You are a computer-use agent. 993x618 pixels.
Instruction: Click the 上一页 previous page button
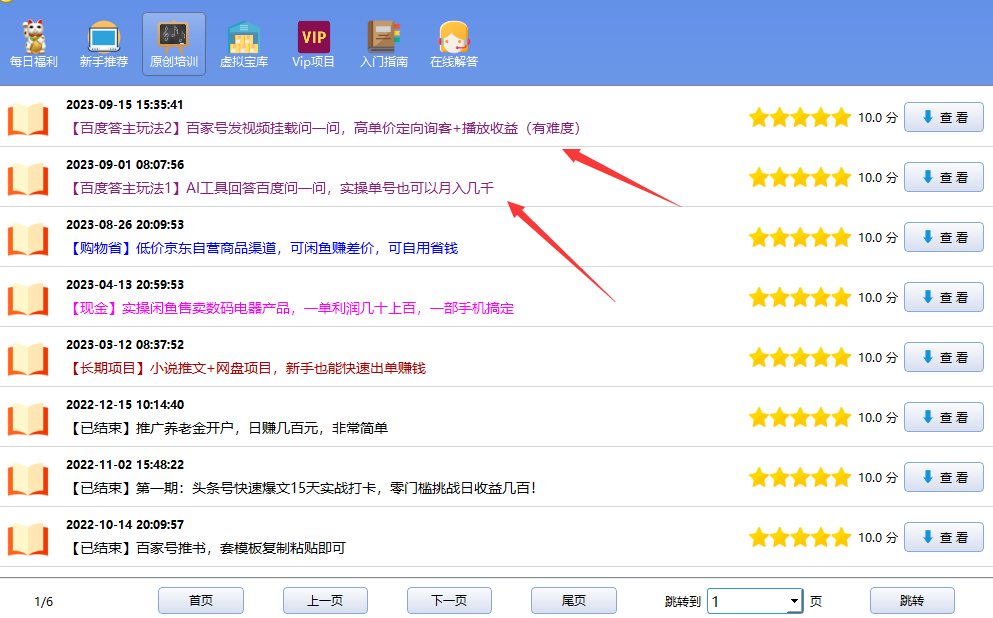tap(325, 600)
